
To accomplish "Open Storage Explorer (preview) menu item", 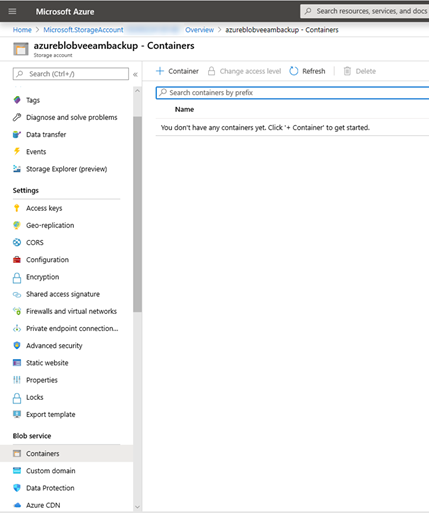I will point(66,169).
